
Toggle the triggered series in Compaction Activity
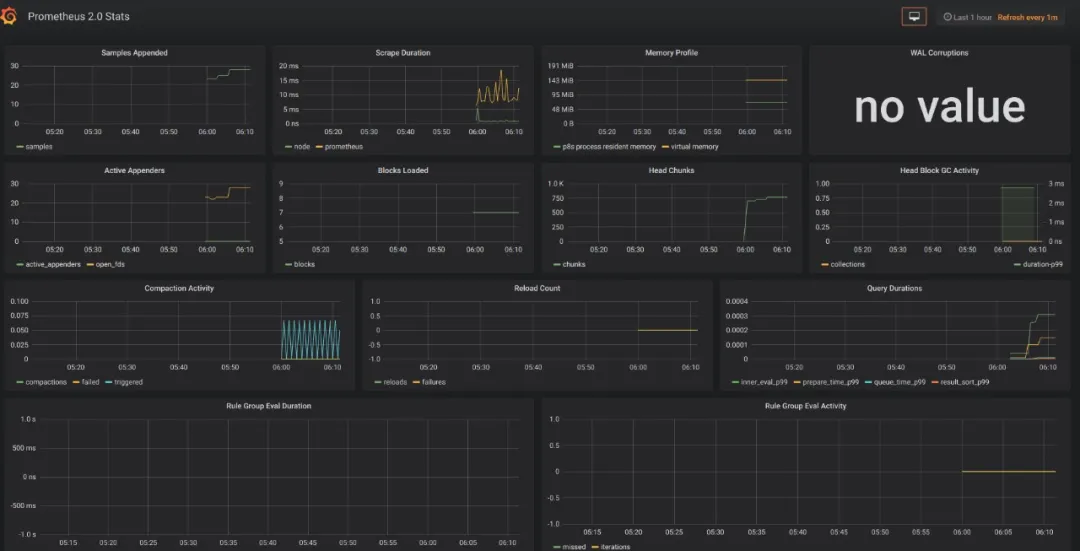[128, 382]
